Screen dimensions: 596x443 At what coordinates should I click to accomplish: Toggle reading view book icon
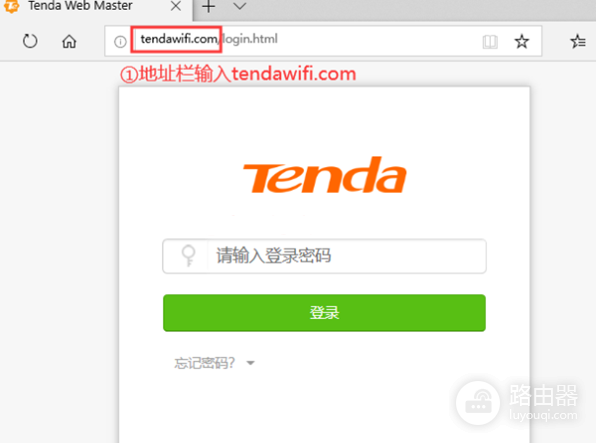pyautogui.click(x=490, y=41)
